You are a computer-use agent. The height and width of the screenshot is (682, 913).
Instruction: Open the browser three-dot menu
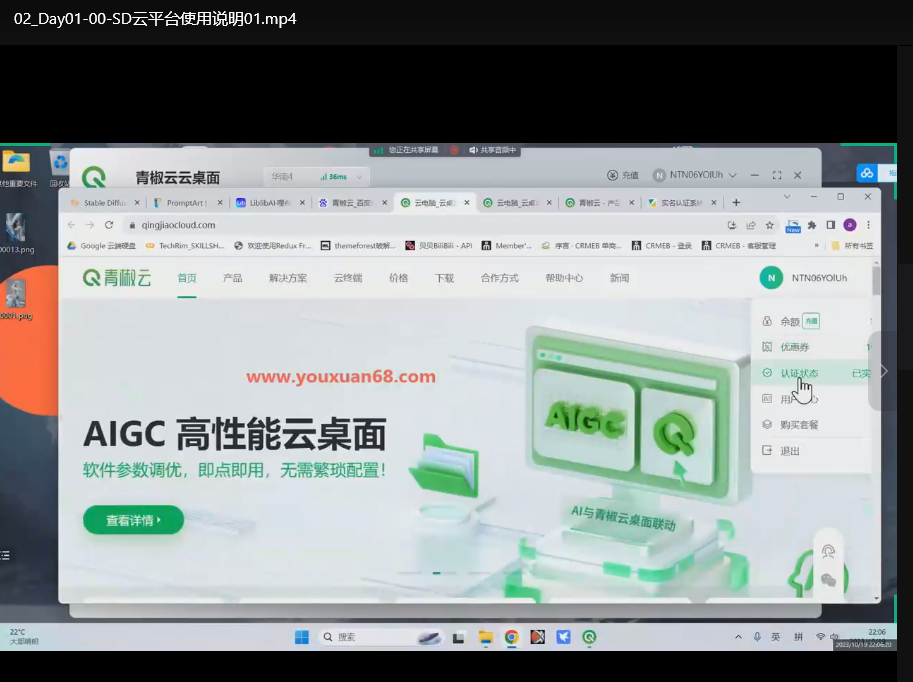(x=868, y=225)
